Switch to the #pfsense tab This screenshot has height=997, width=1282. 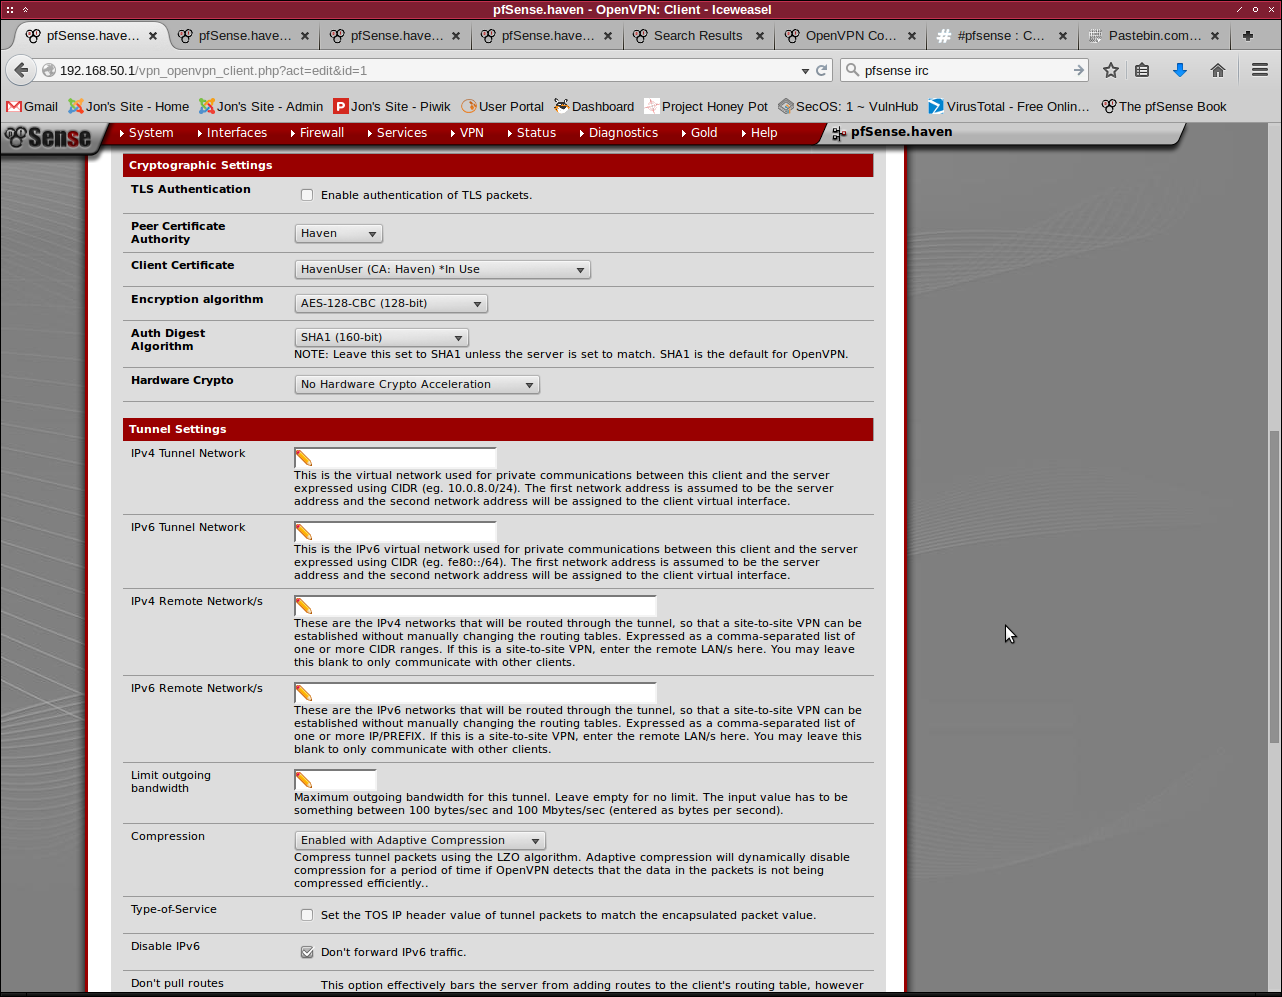1001,35
